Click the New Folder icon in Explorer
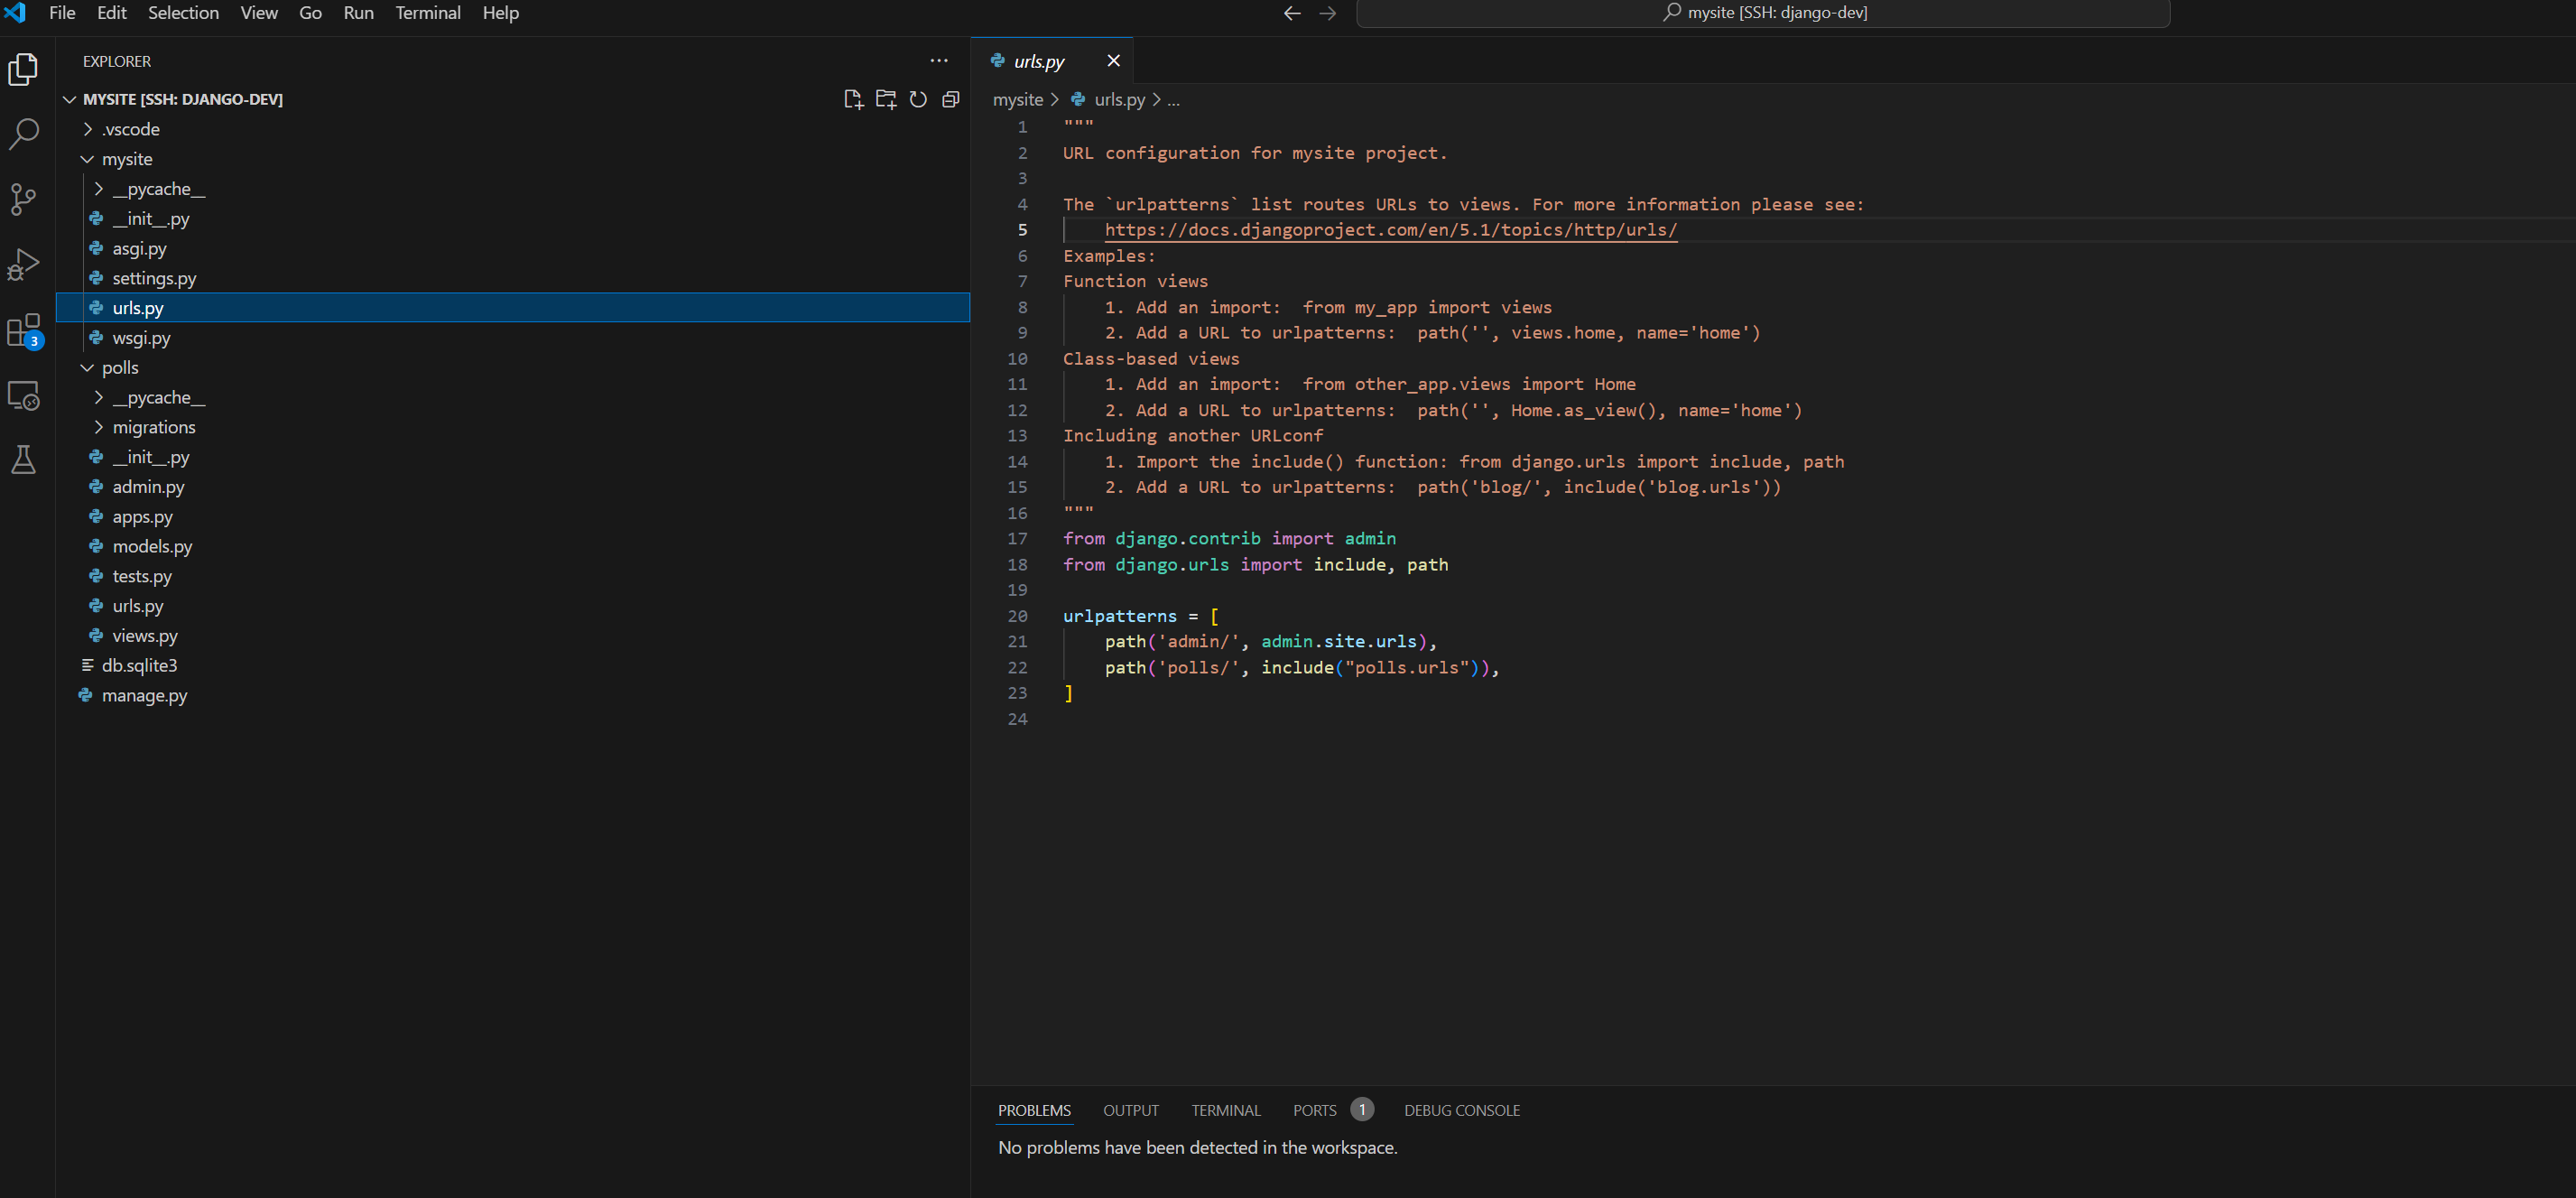 click(x=886, y=99)
